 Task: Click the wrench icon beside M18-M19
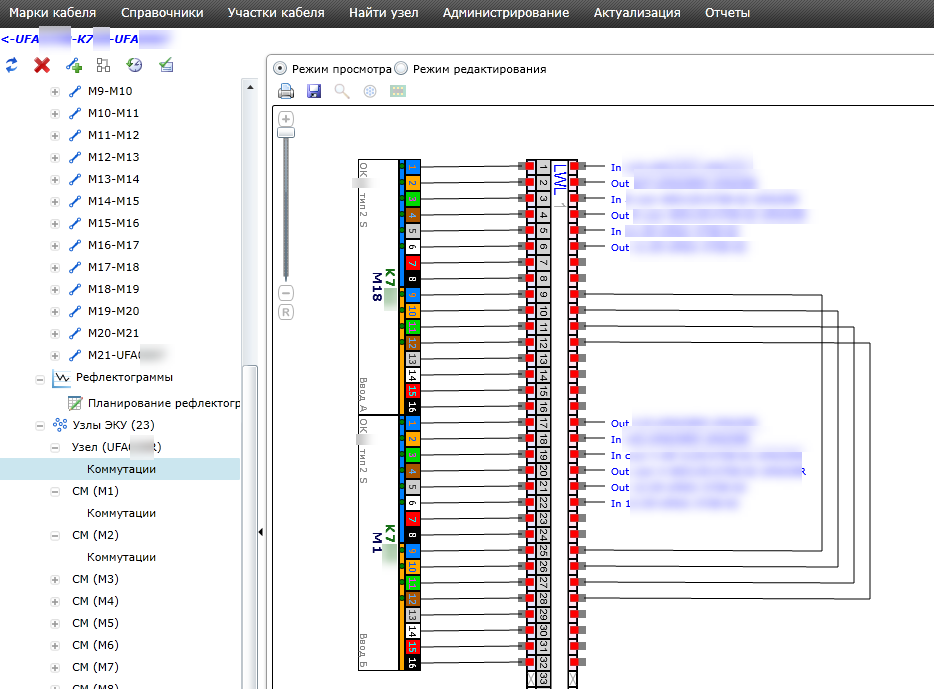[75, 289]
